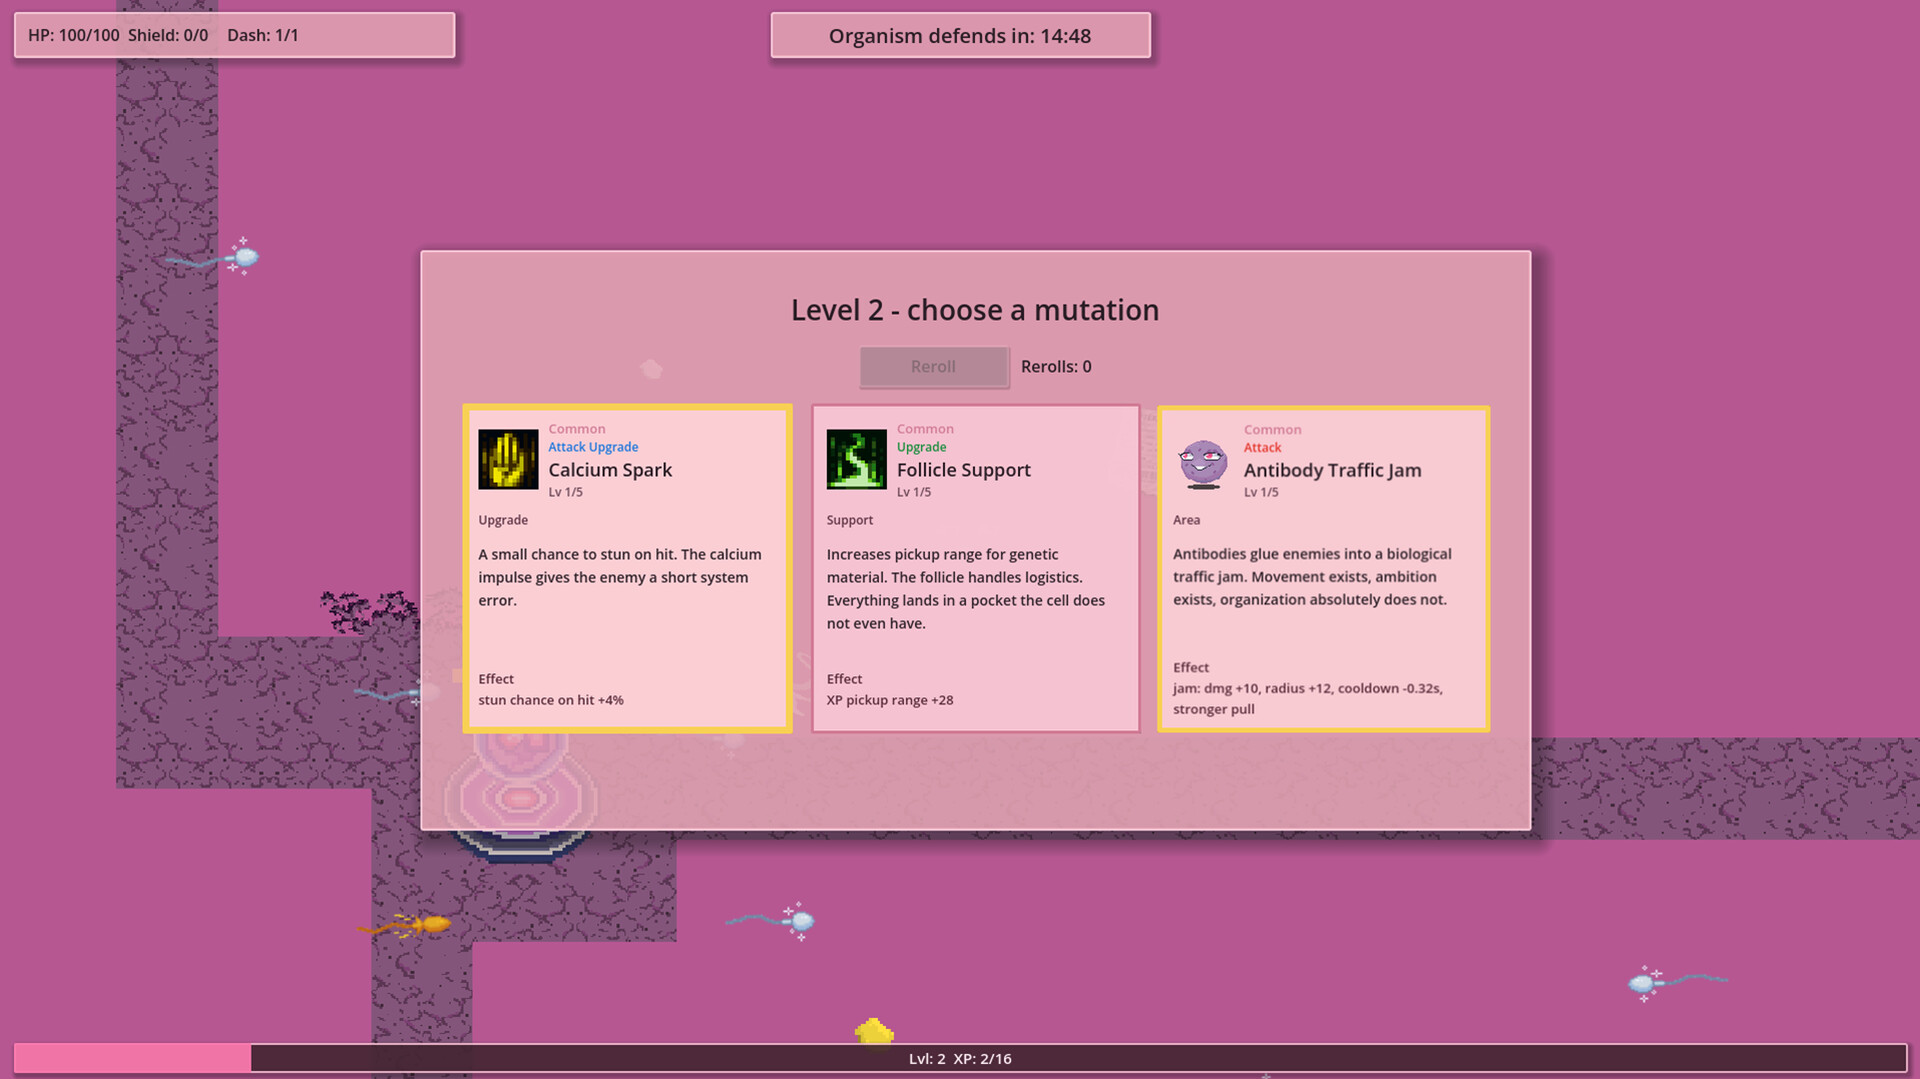Click the Calcium Spark yellow hand icon
This screenshot has height=1079, width=1920.
(x=508, y=459)
